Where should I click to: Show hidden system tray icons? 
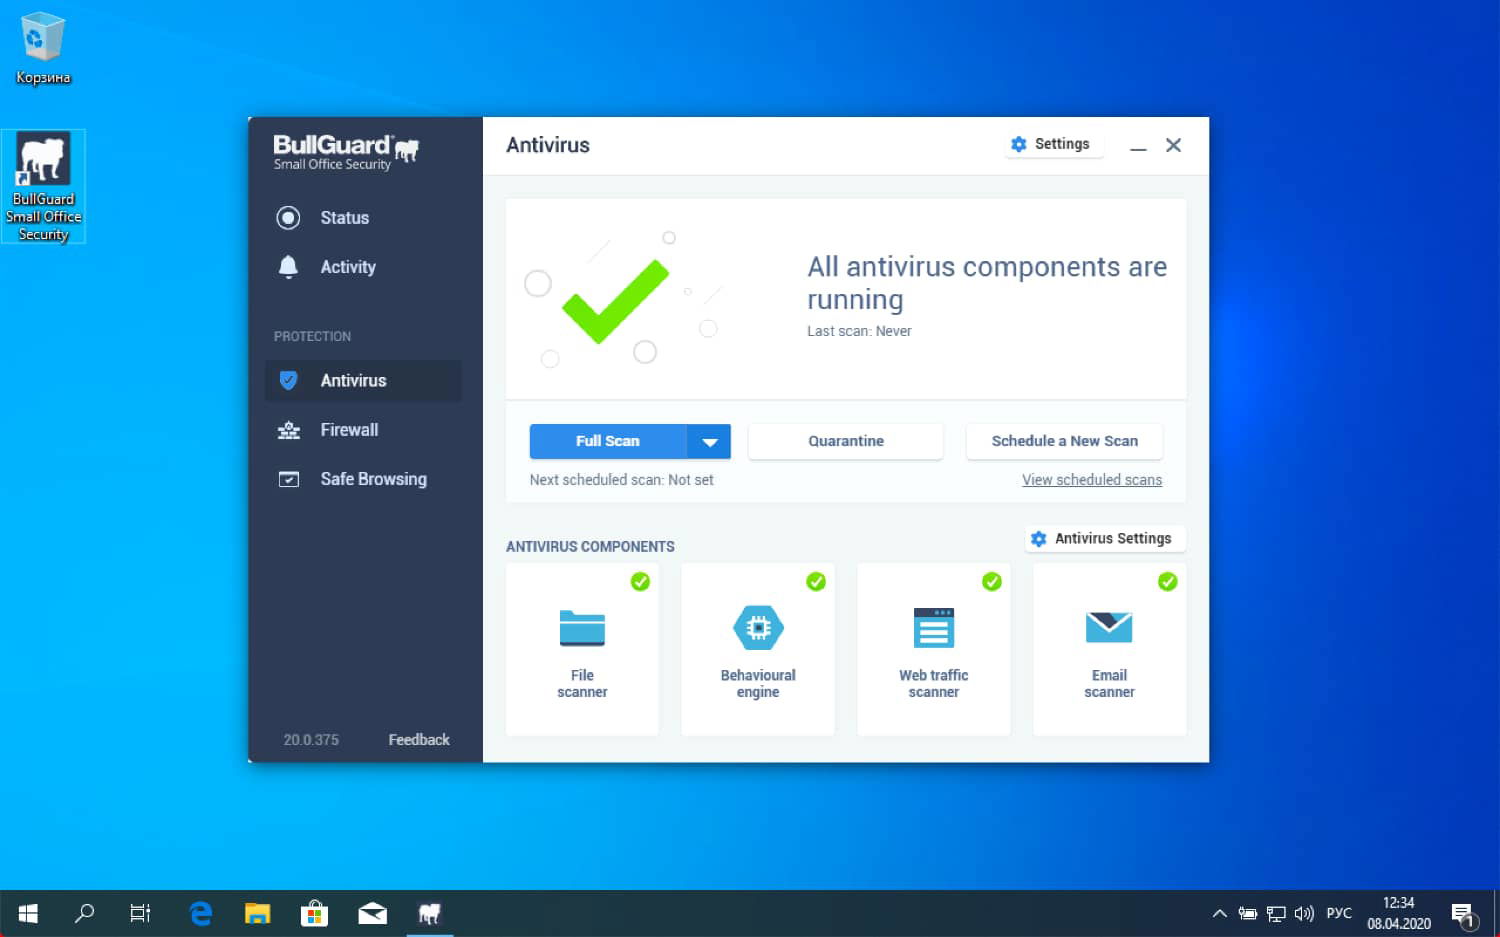point(1219,913)
